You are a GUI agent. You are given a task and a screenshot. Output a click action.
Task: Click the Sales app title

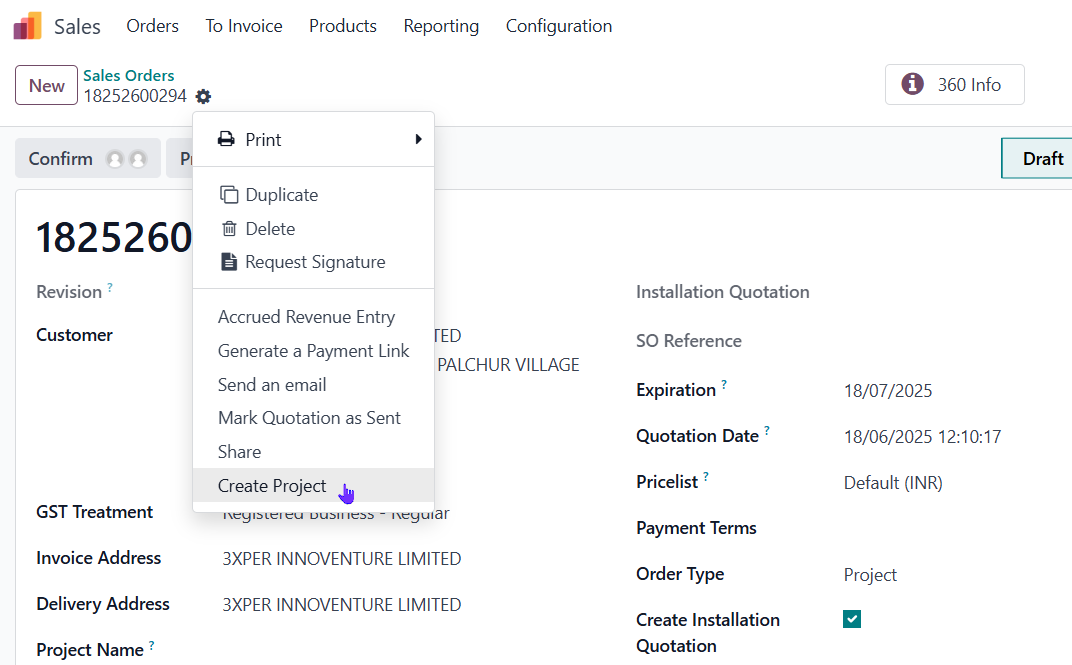(x=77, y=27)
